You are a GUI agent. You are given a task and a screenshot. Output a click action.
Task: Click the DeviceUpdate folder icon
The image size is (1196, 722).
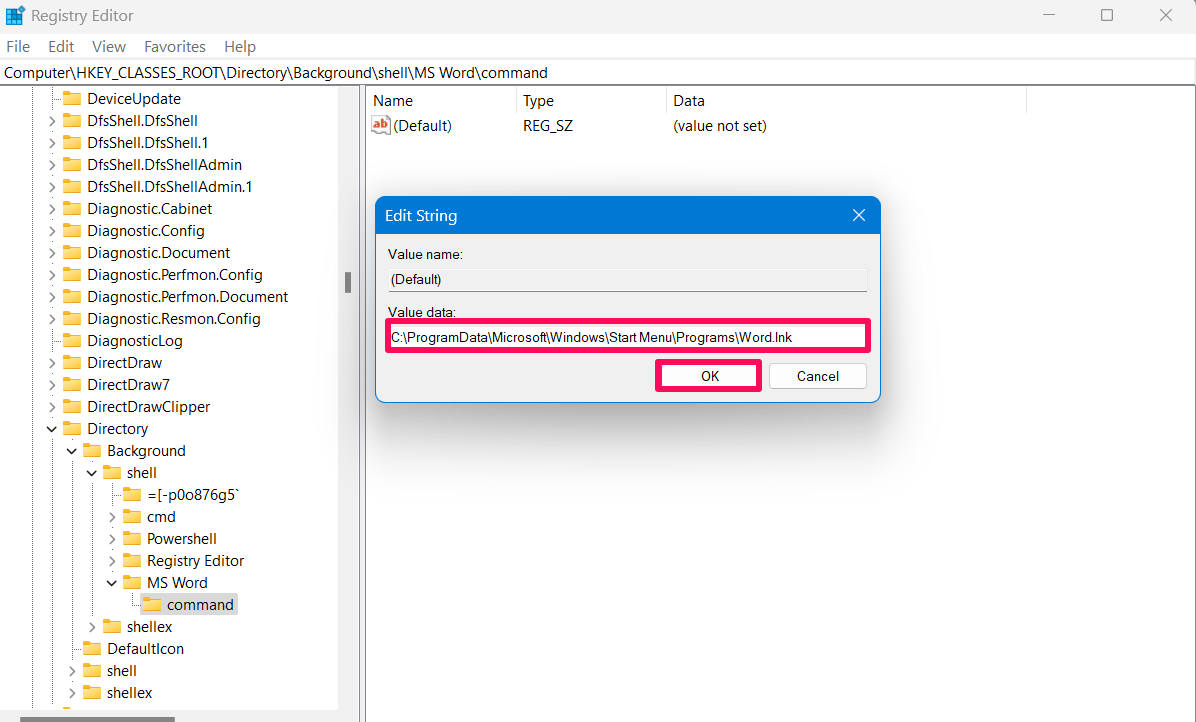click(x=72, y=98)
